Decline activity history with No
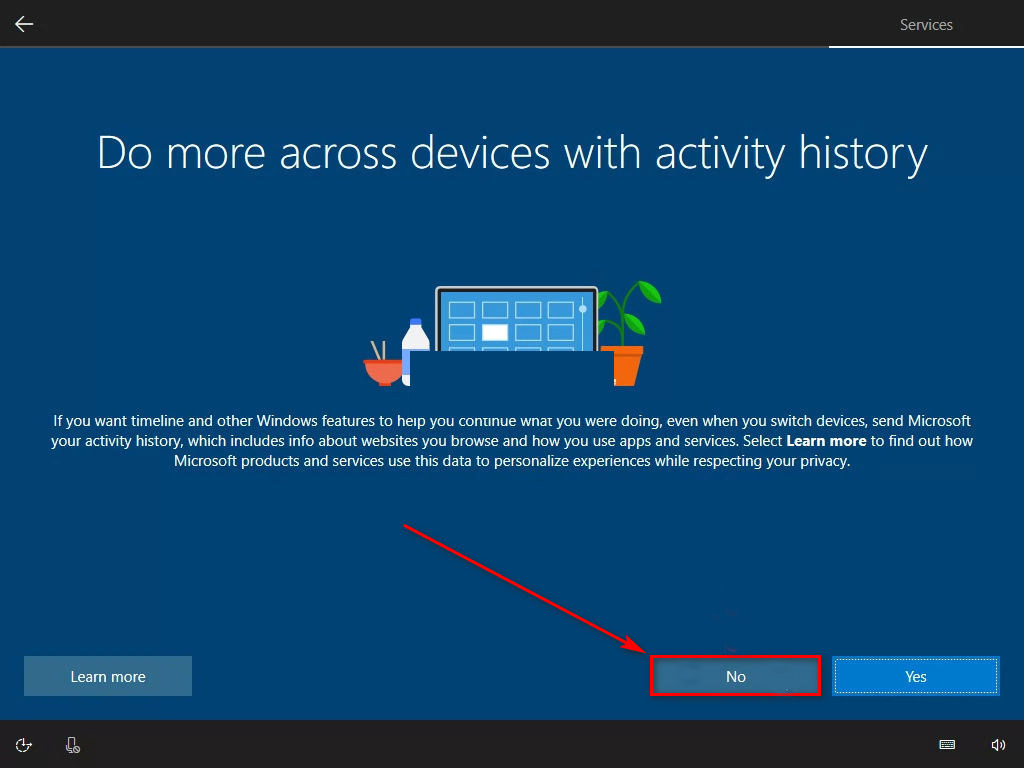1024x768 pixels. click(735, 676)
